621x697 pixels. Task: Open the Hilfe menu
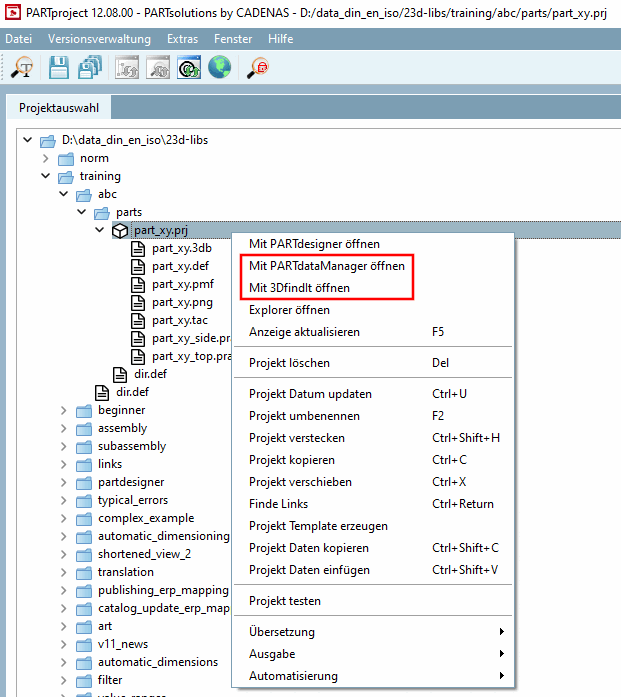point(280,39)
